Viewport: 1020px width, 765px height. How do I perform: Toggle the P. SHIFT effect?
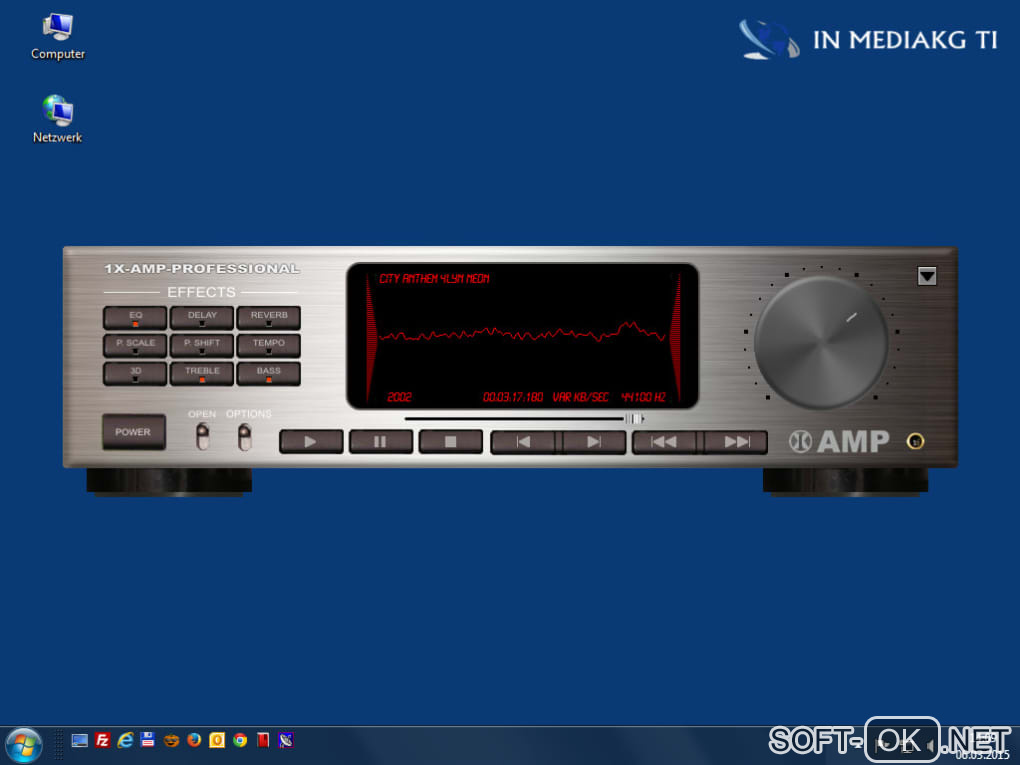[202, 346]
